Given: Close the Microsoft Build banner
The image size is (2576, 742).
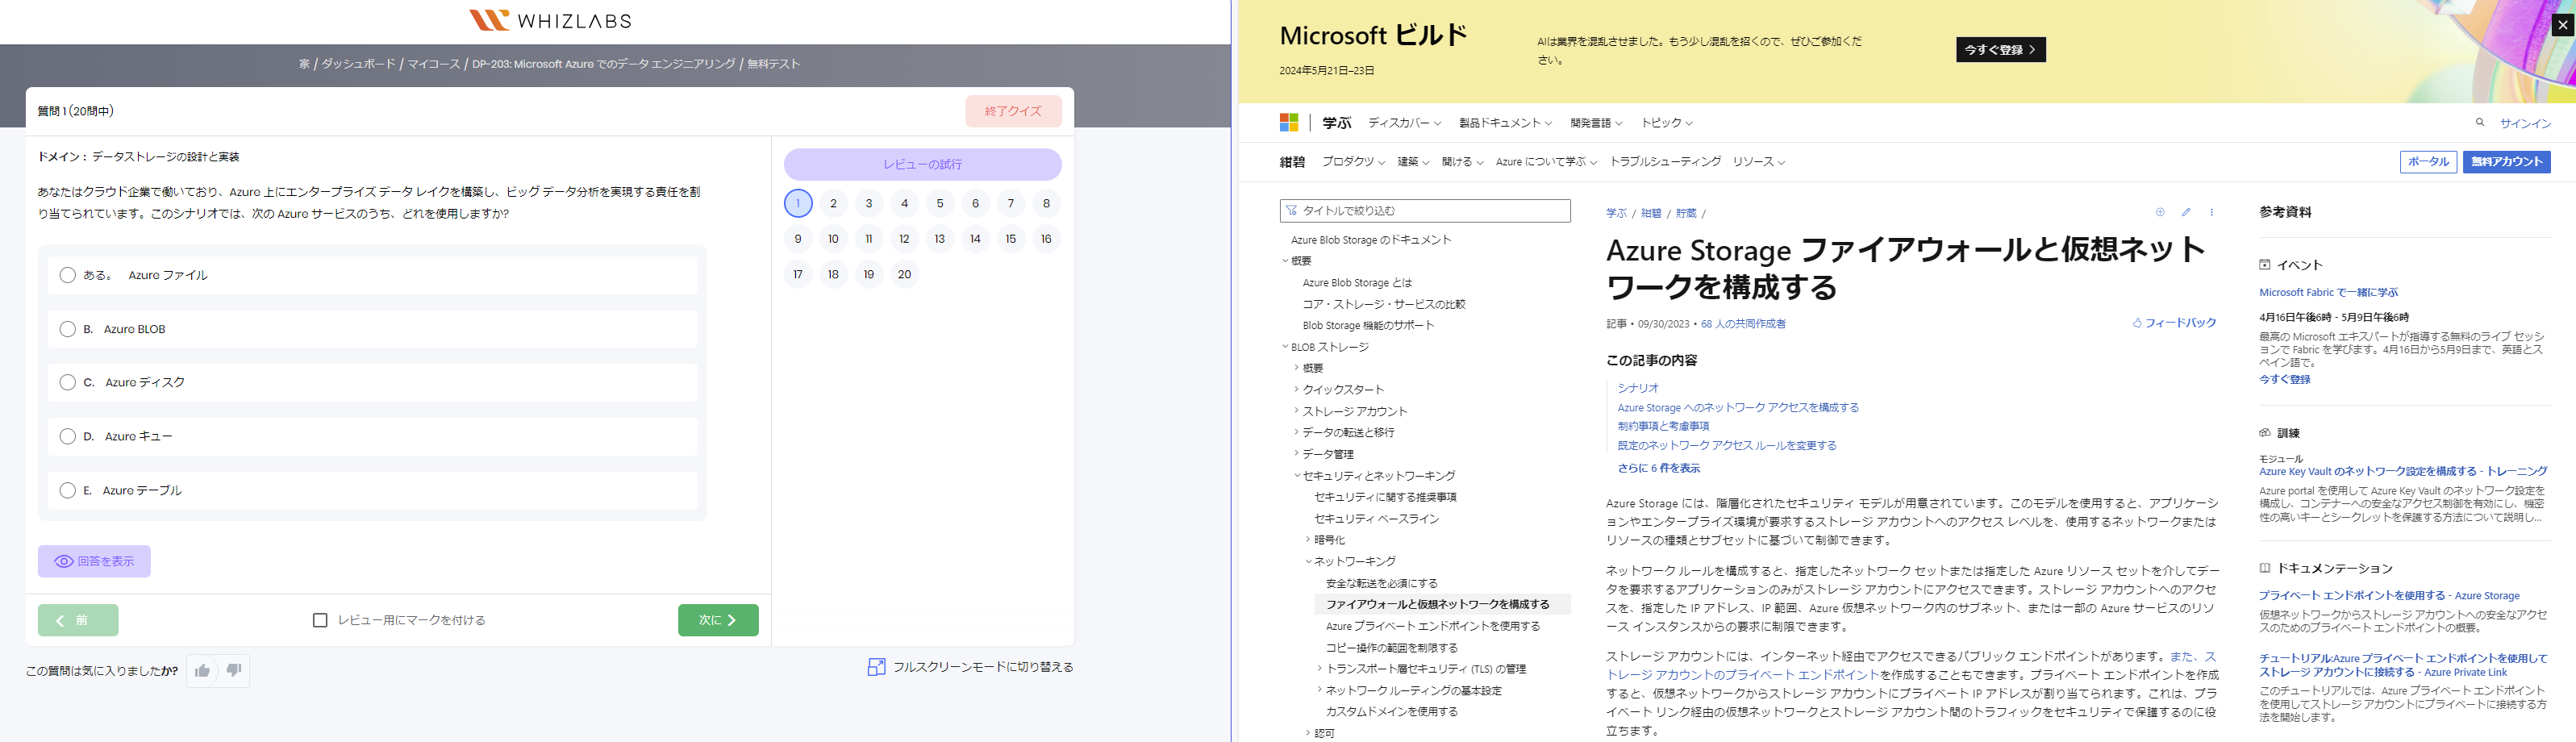Looking at the screenshot, I should (2563, 25).
